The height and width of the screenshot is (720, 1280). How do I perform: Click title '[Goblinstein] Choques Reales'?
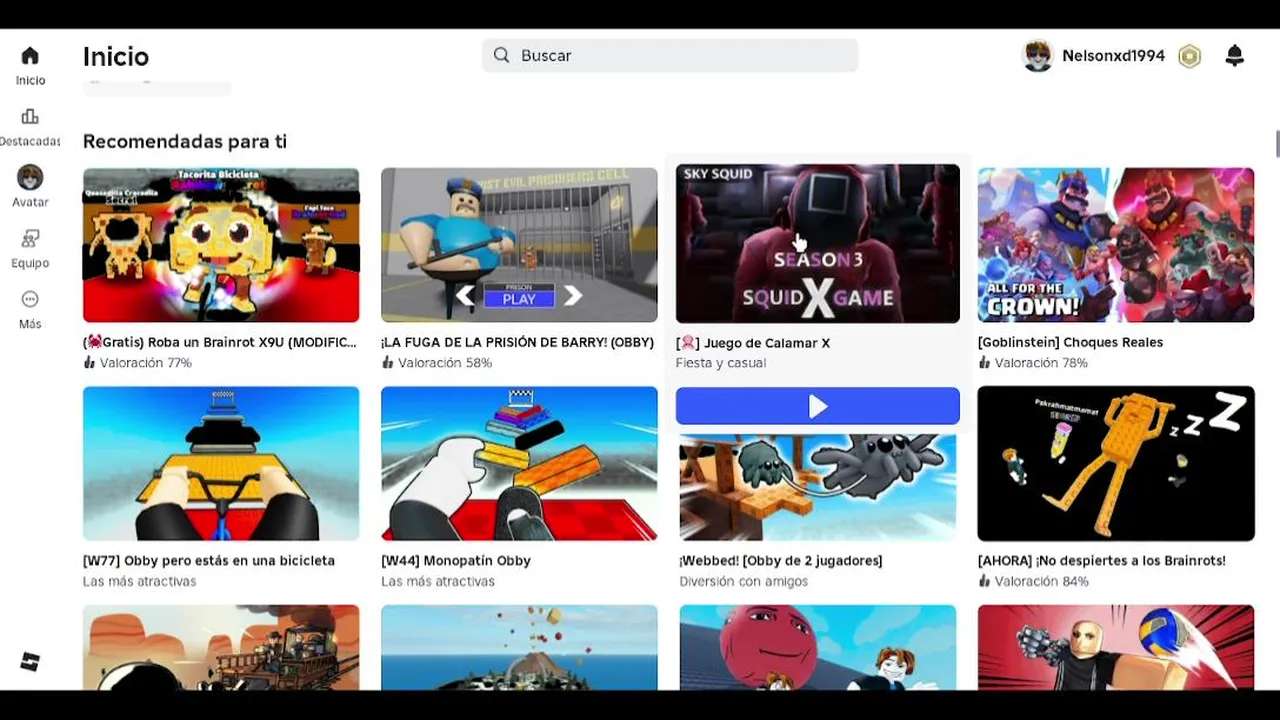(1070, 342)
